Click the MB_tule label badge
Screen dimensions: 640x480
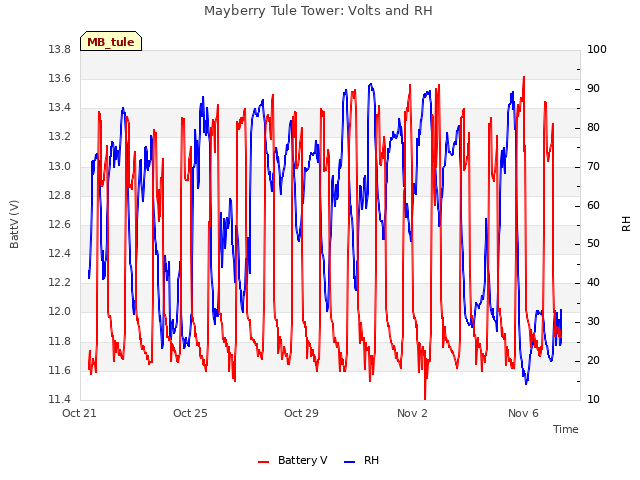[111, 41]
